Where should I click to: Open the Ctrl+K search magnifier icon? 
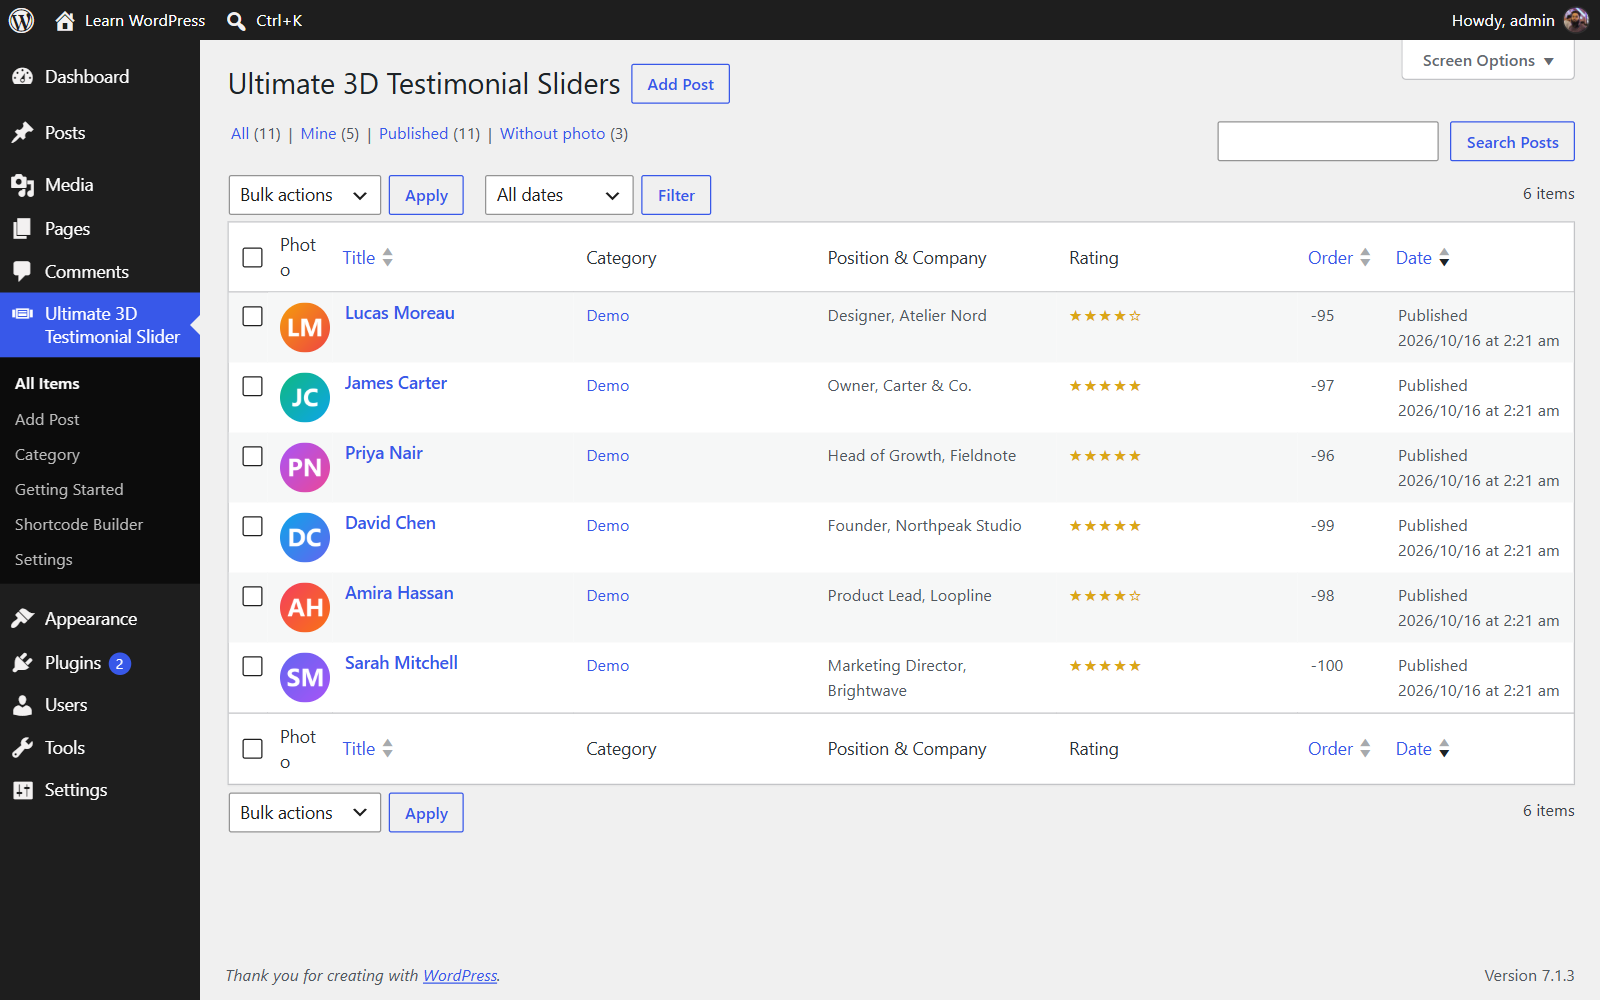pyautogui.click(x=236, y=21)
